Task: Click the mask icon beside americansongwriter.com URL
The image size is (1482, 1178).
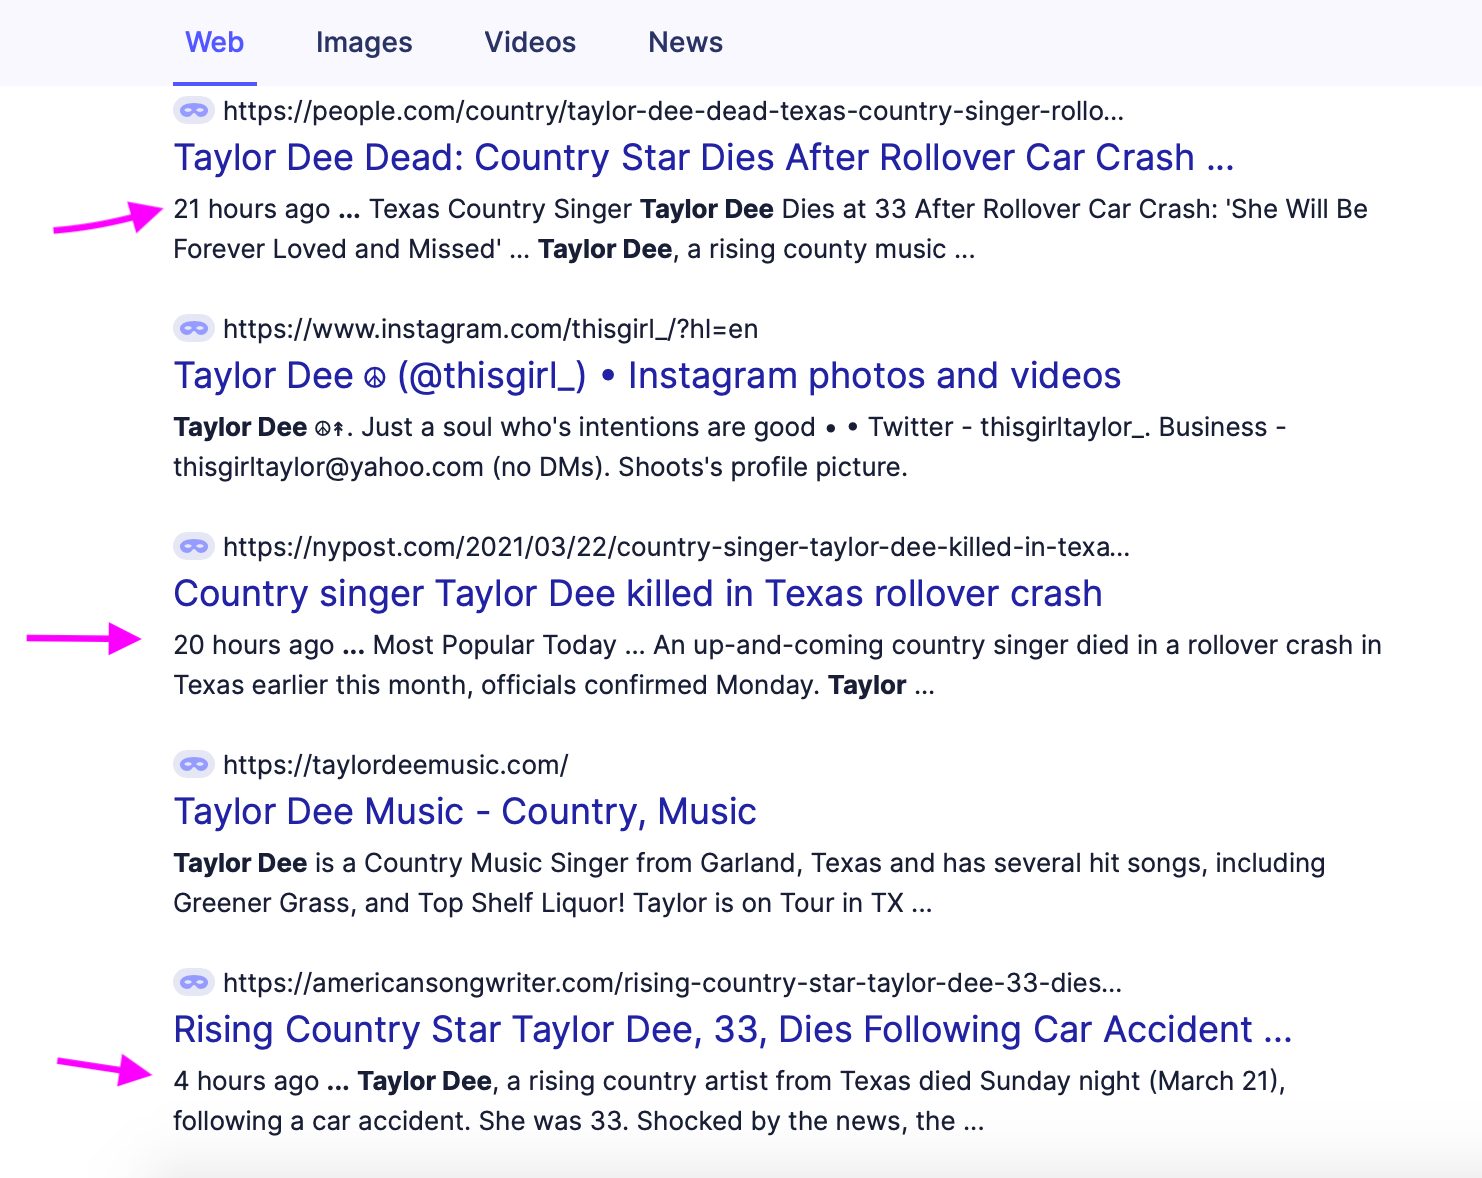Action: click(194, 982)
